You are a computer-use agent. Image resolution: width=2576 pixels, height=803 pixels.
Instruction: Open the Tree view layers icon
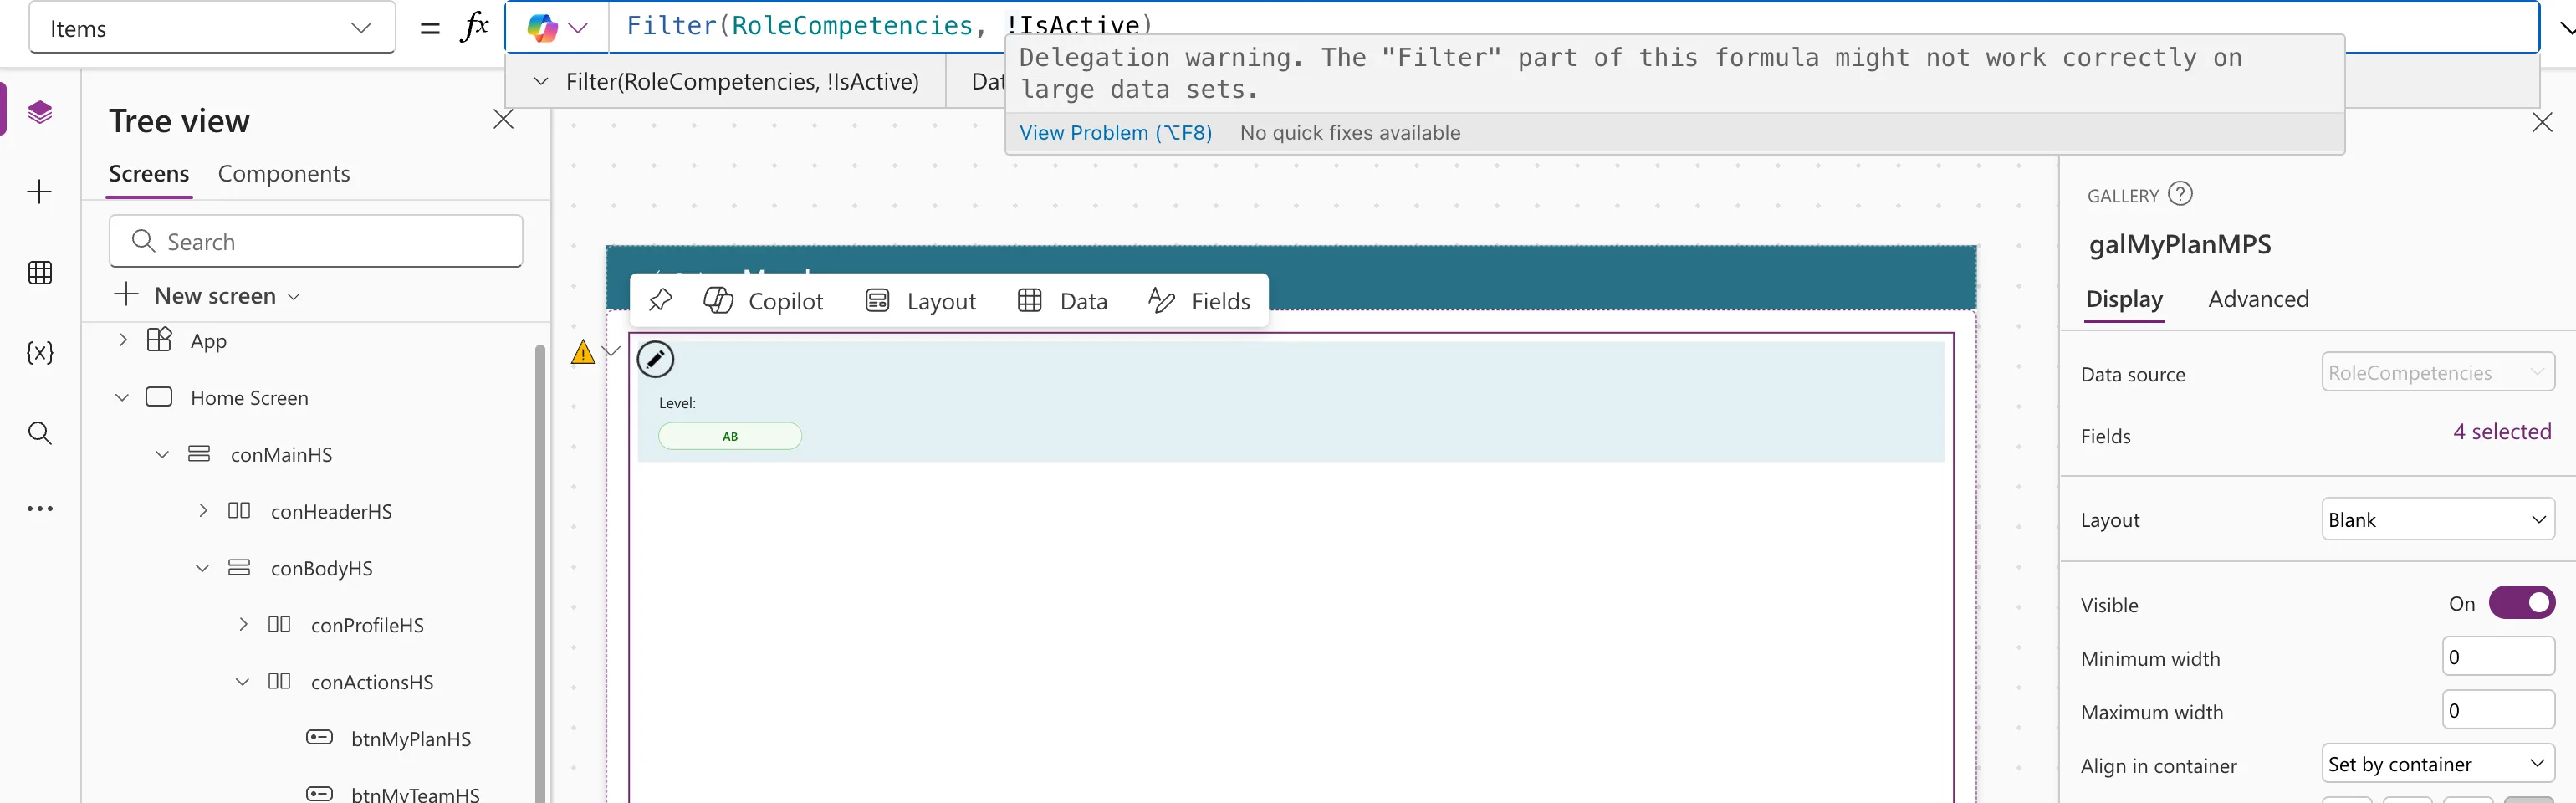pyautogui.click(x=40, y=112)
